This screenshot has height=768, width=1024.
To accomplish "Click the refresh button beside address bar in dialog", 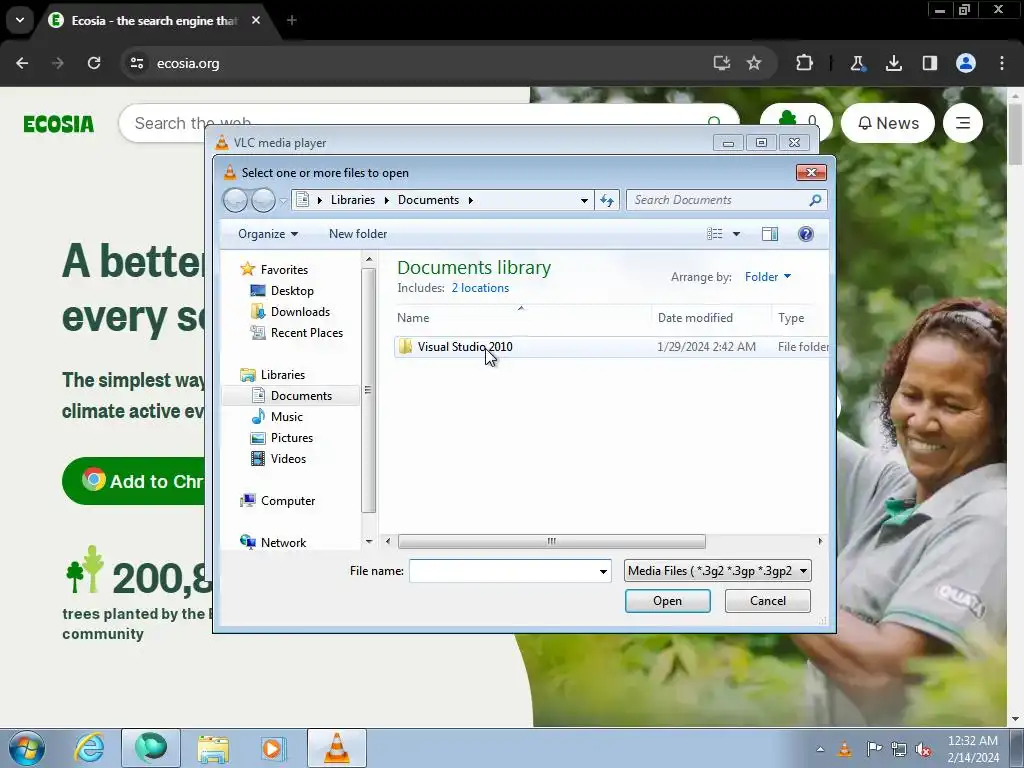I will [607, 200].
